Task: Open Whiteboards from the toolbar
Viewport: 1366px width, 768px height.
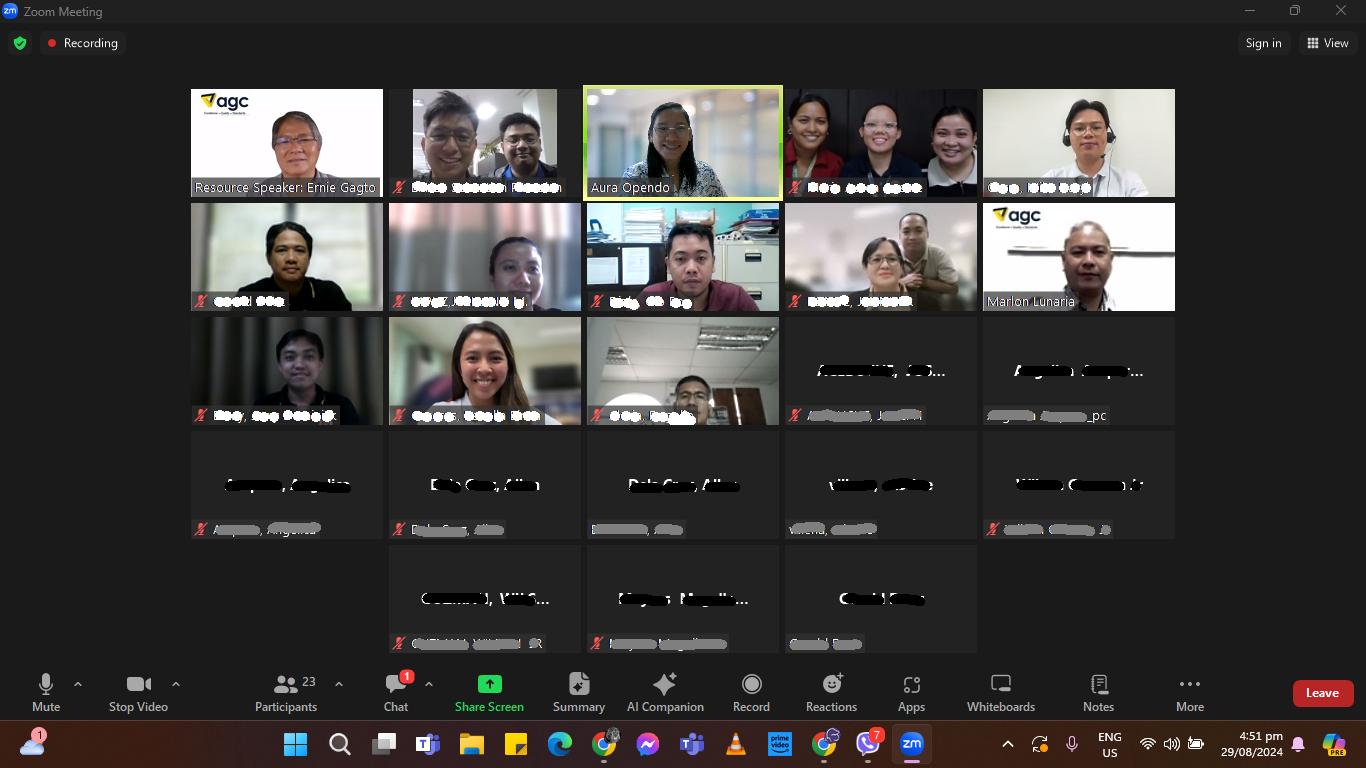Action: coord(1000,692)
